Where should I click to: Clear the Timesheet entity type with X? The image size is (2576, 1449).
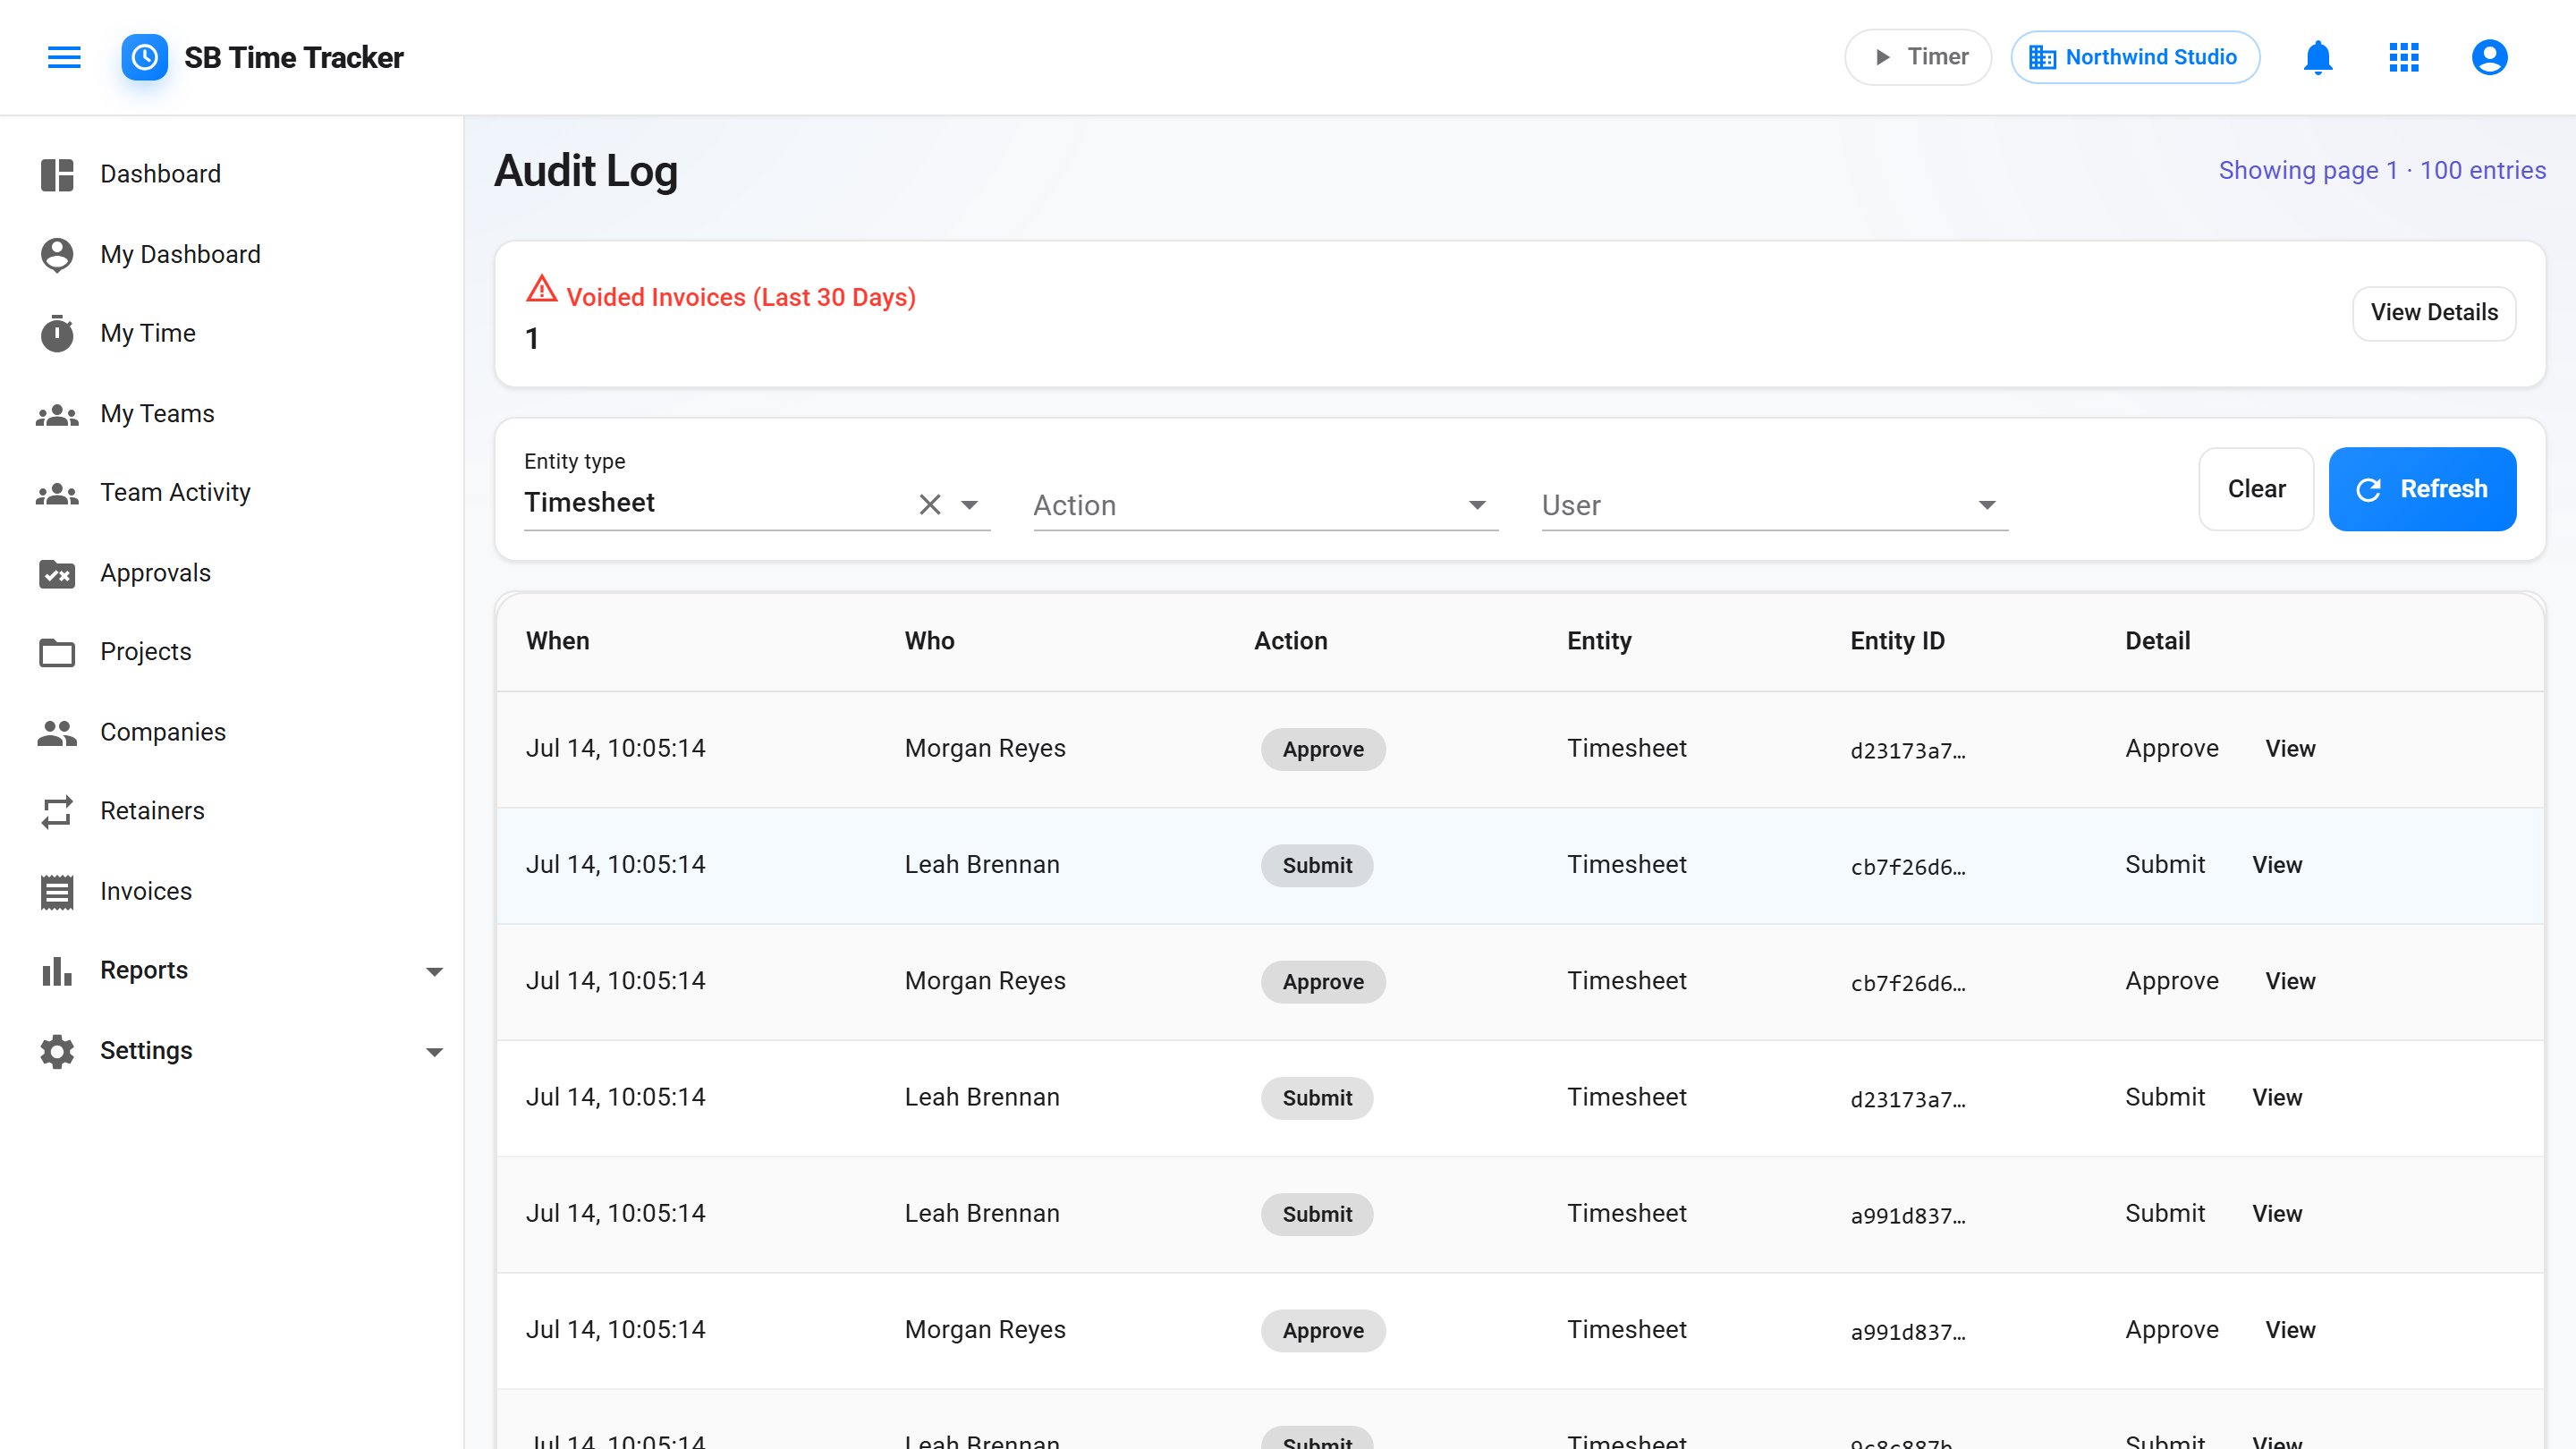(x=929, y=504)
